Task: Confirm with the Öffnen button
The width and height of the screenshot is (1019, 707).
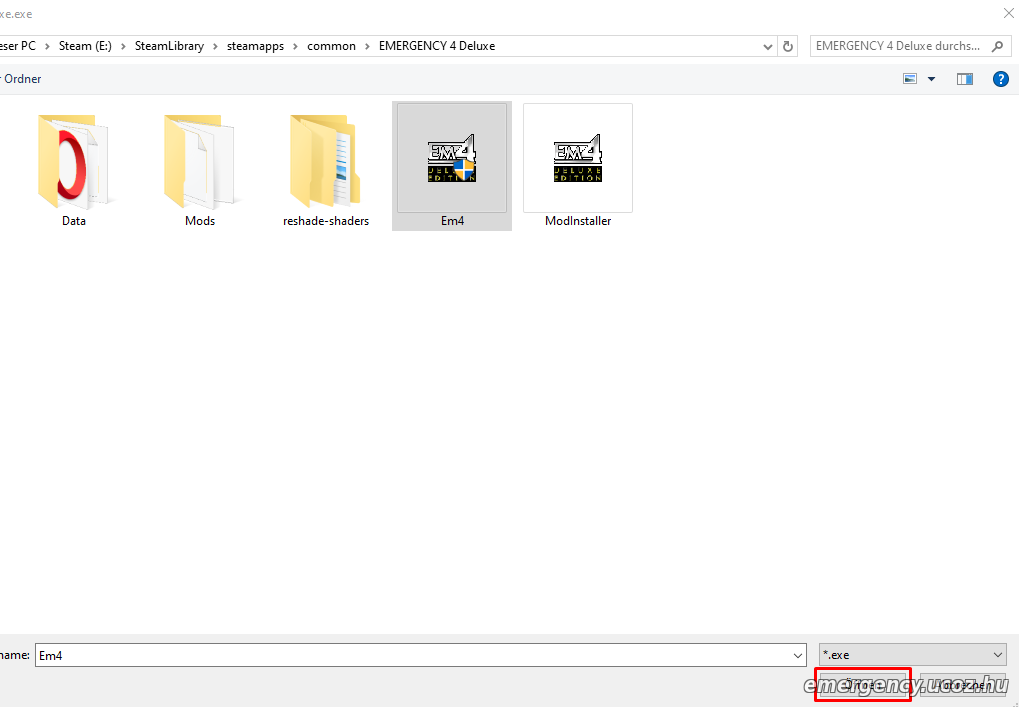Action: click(863, 685)
